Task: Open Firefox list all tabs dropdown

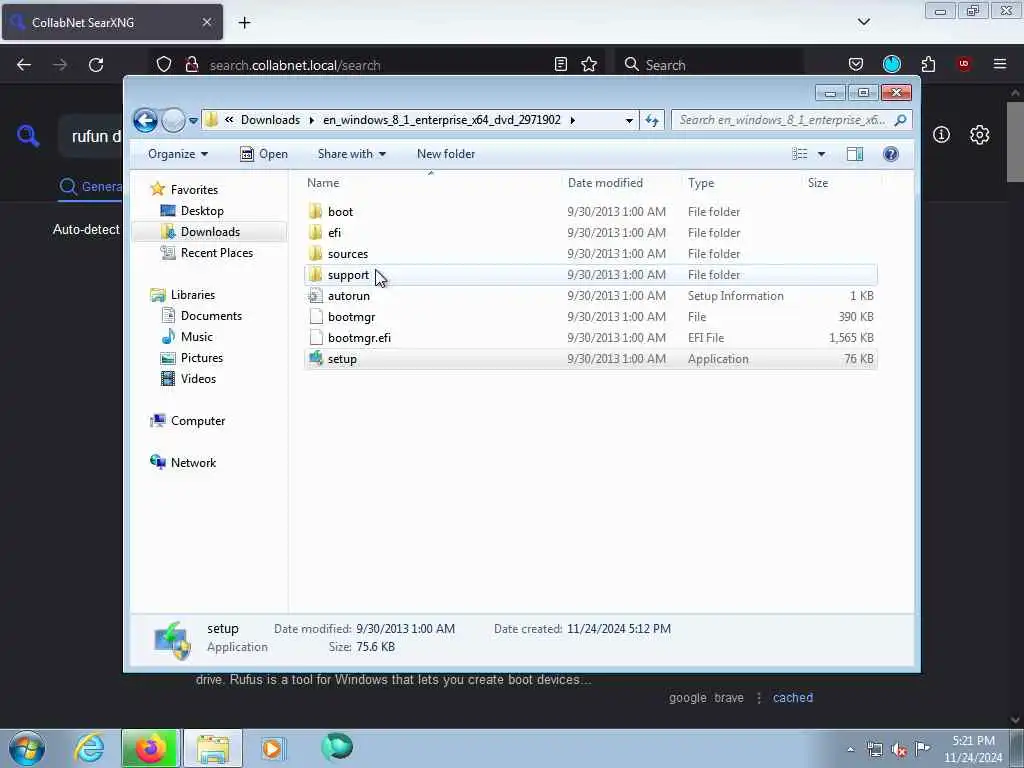Action: pos(863,22)
